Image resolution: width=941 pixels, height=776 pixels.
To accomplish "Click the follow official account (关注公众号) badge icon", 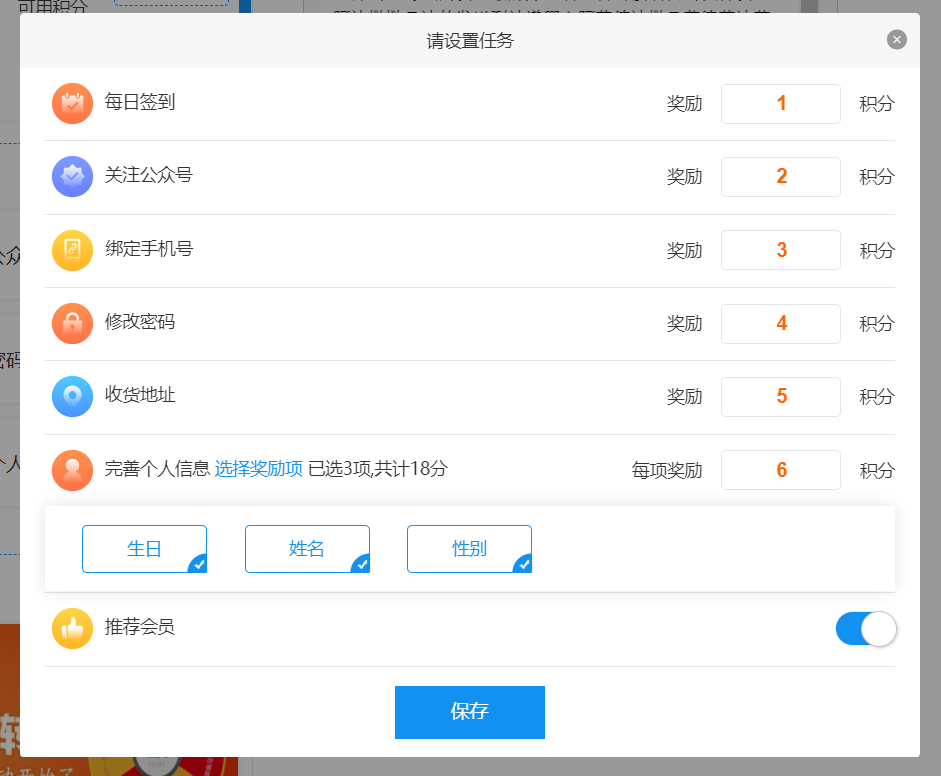I will 72,176.
